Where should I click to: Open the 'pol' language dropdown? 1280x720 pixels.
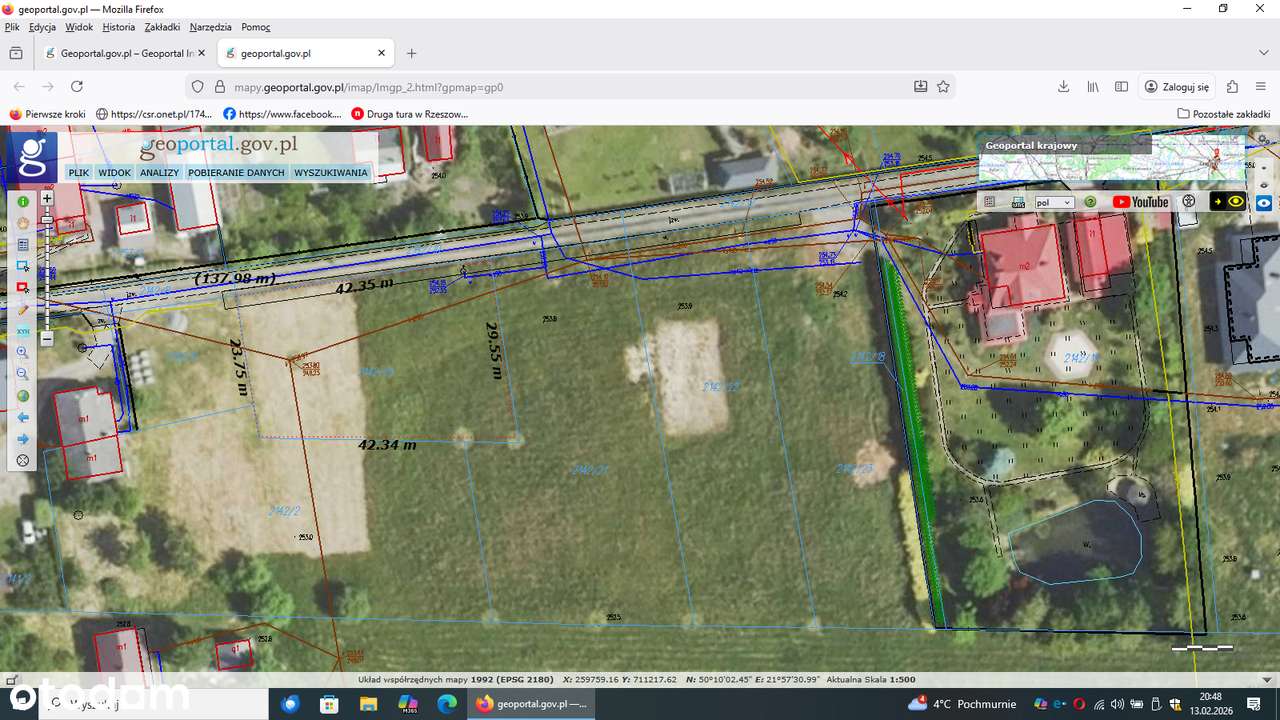[x=1054, y=202]
